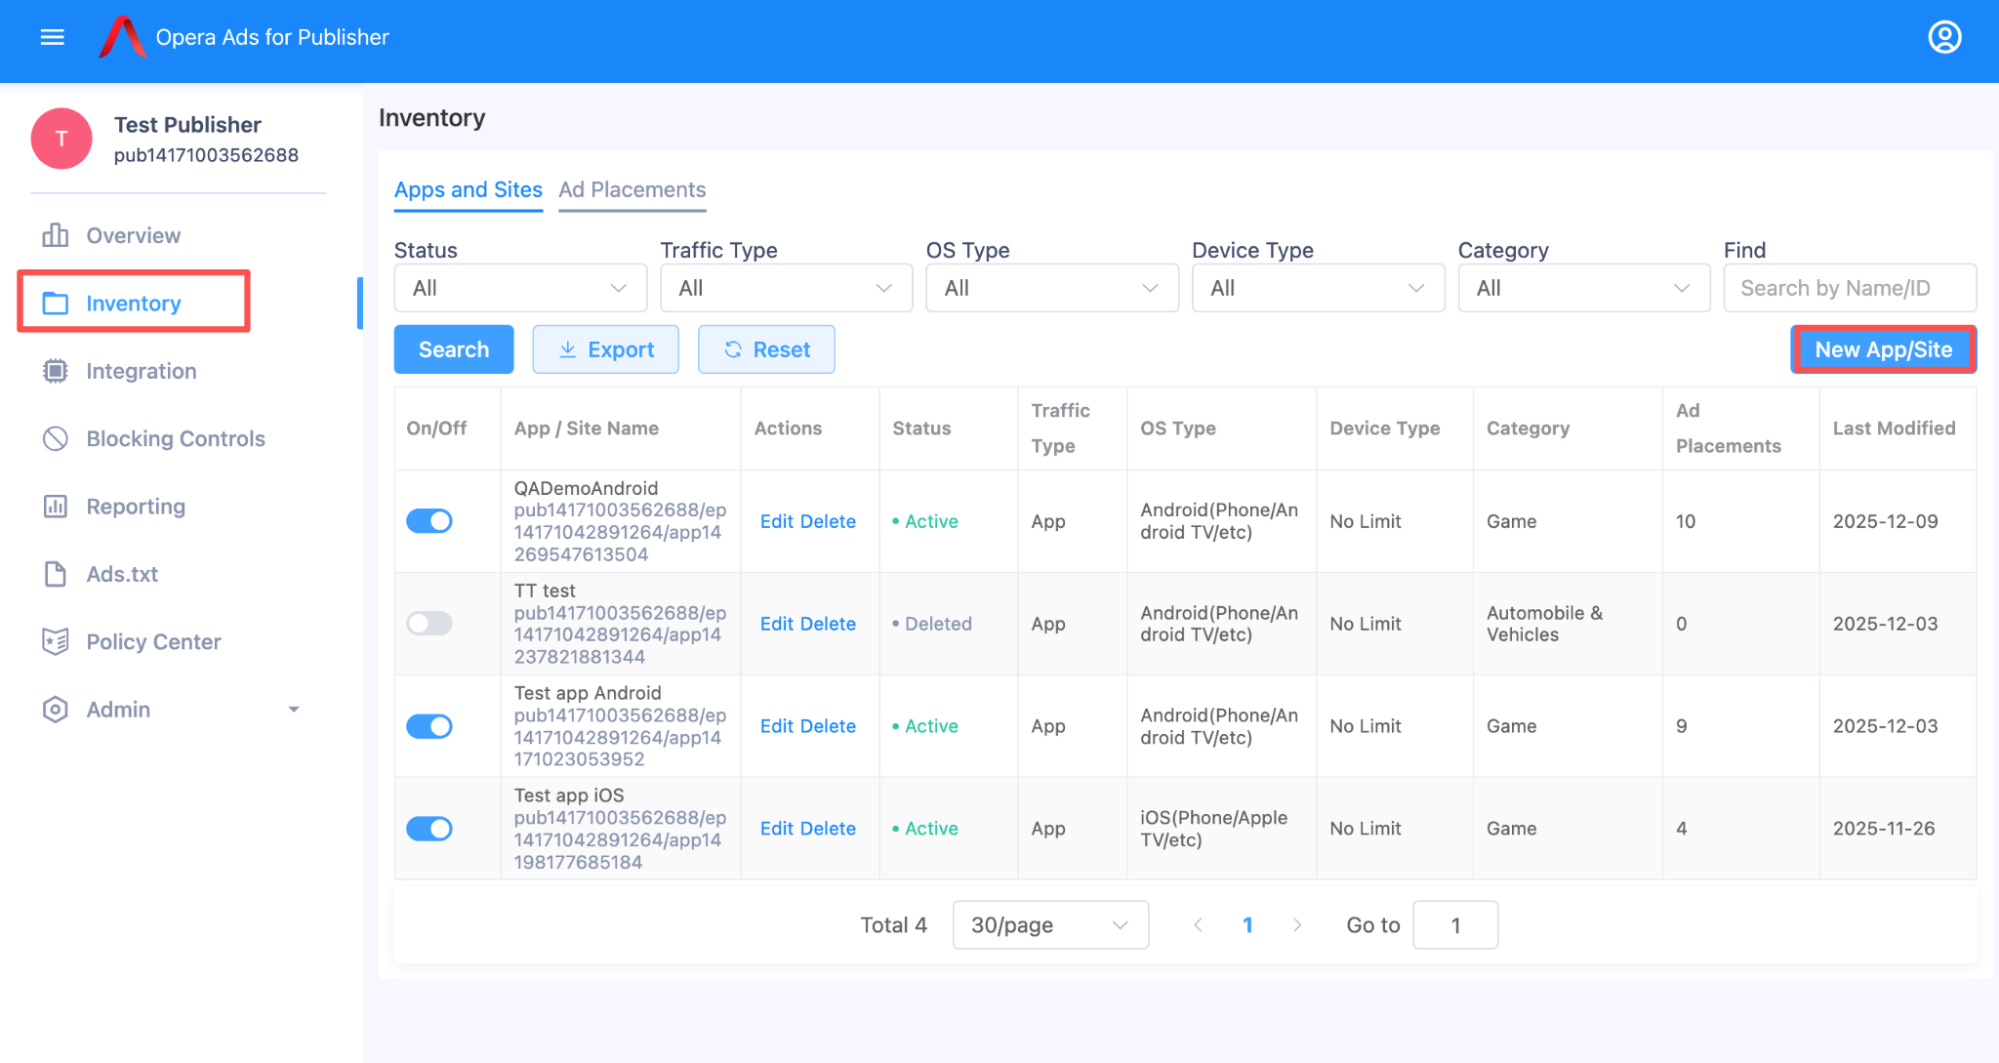Click the Blocking Controls prohibited icon
This screenshot has height=1063, width=1999.
[55, 439]
